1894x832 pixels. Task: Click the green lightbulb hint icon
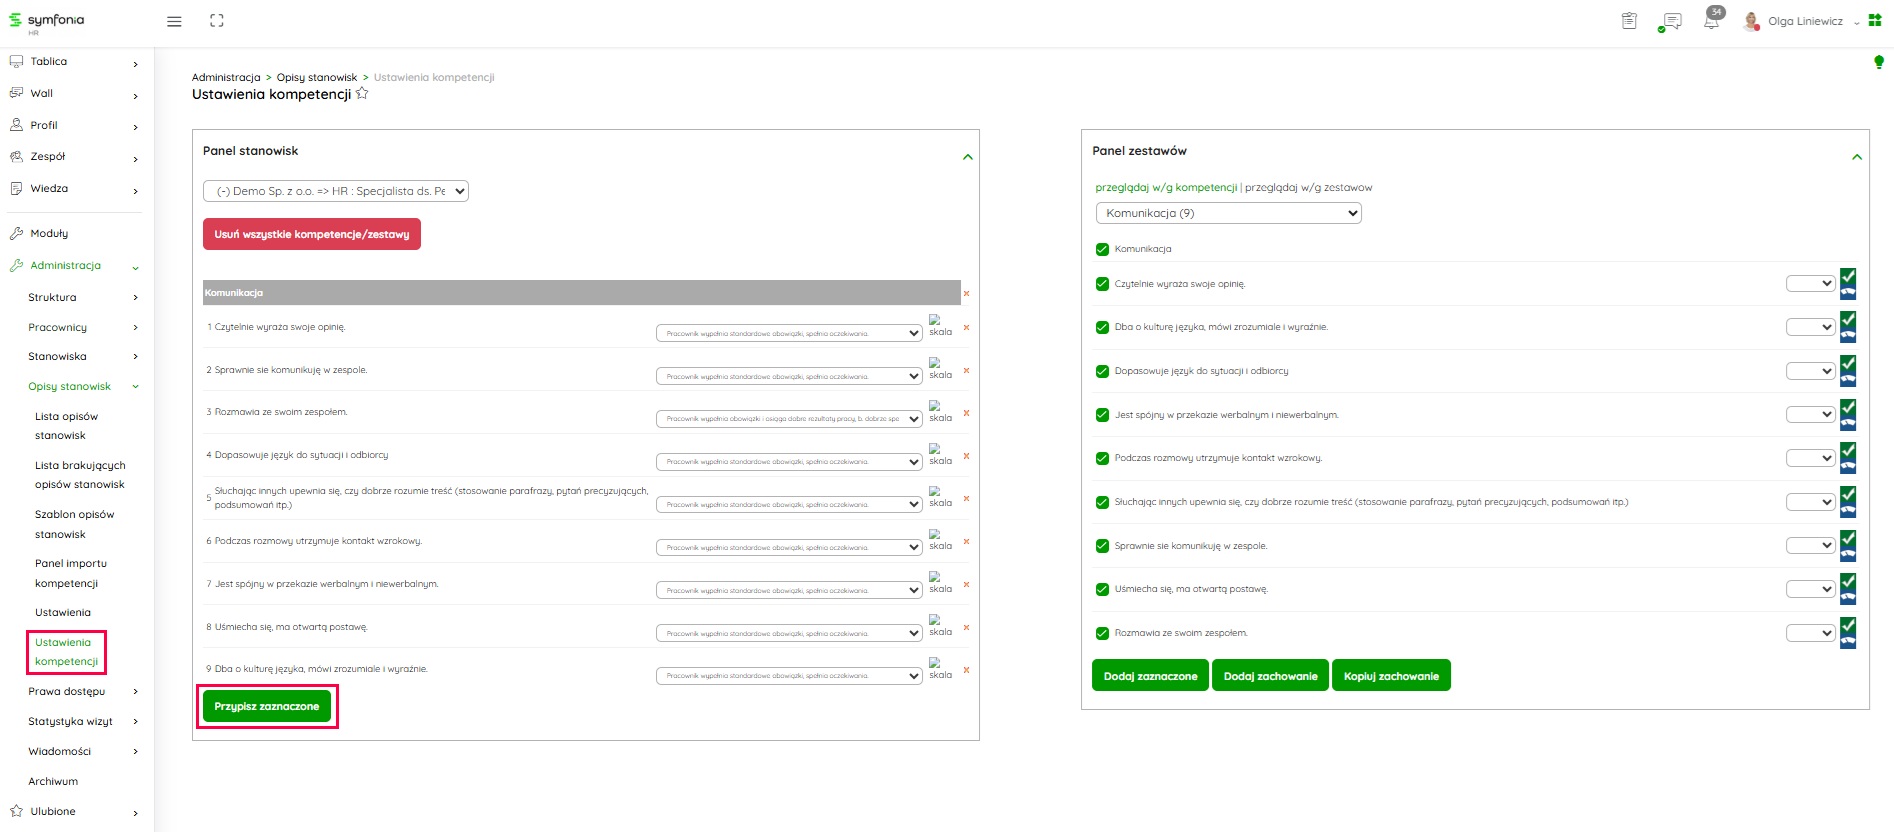1878,63
